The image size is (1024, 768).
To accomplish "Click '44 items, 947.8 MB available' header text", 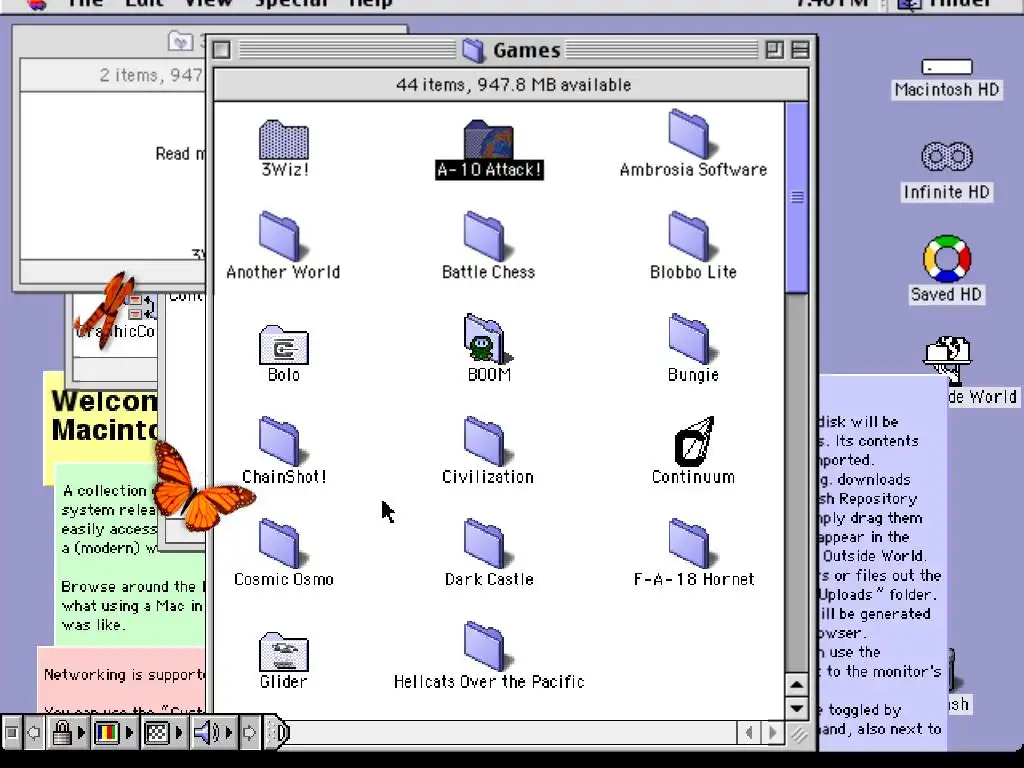I will coord(513,85).
